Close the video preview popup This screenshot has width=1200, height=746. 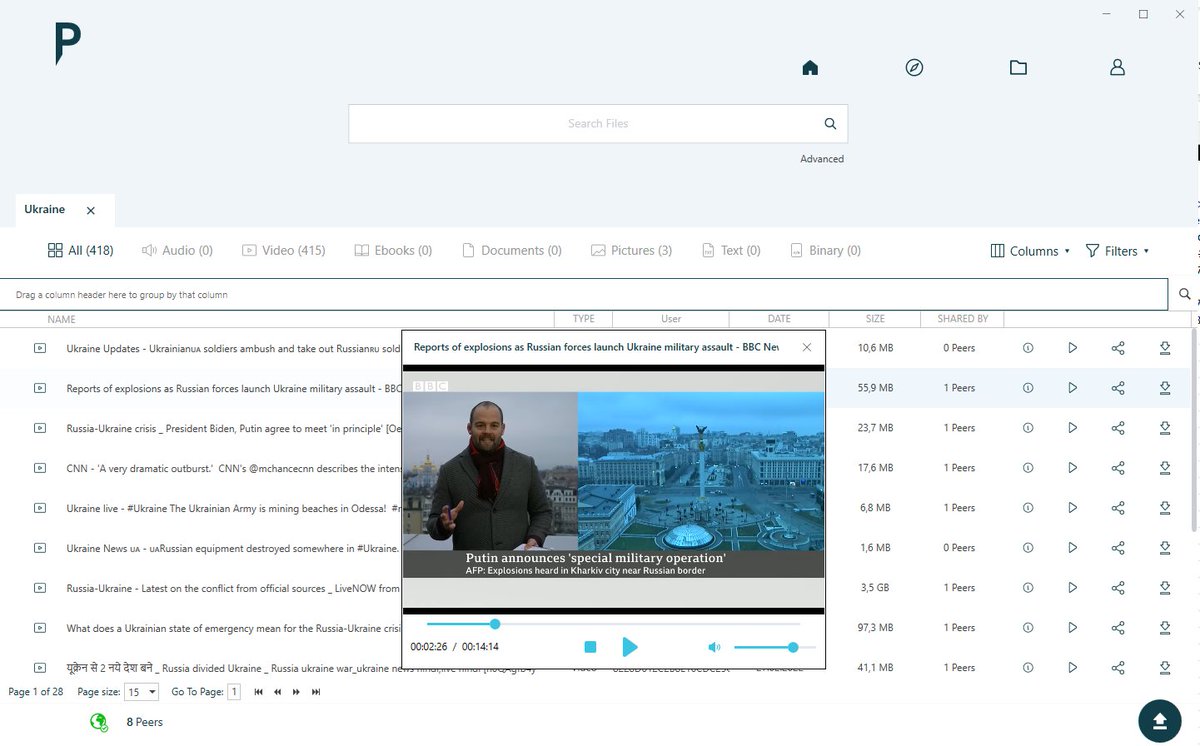click(x=807, y=347)
